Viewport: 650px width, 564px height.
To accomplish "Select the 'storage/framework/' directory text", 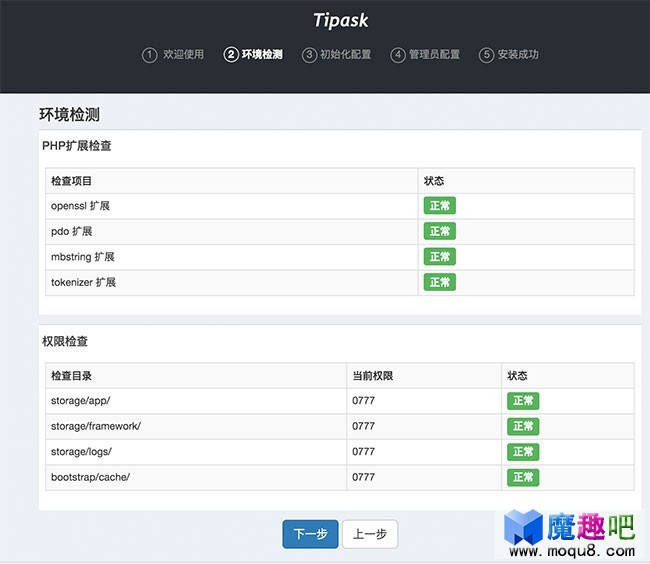I will coord(96,426).
